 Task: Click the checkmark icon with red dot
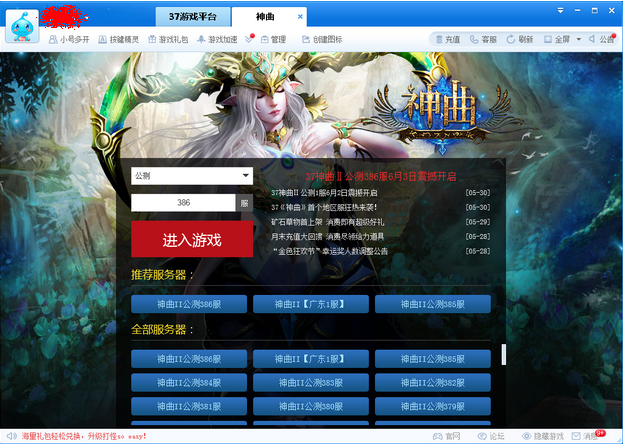click(x=249, y=39)
